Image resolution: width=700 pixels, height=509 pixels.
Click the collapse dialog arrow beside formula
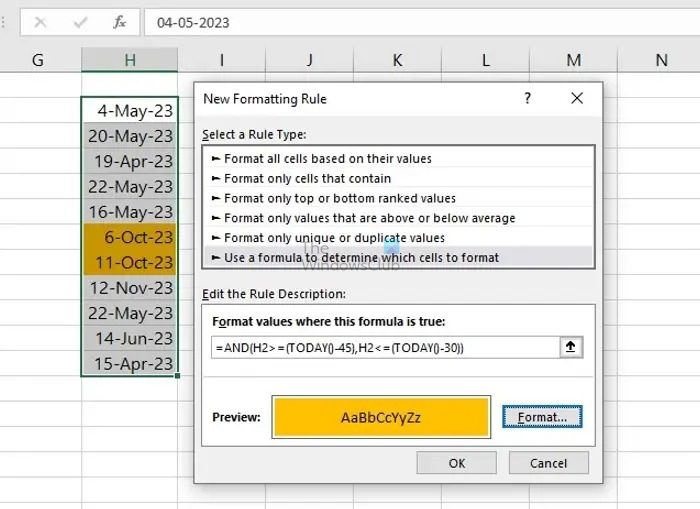click(572, 347)
